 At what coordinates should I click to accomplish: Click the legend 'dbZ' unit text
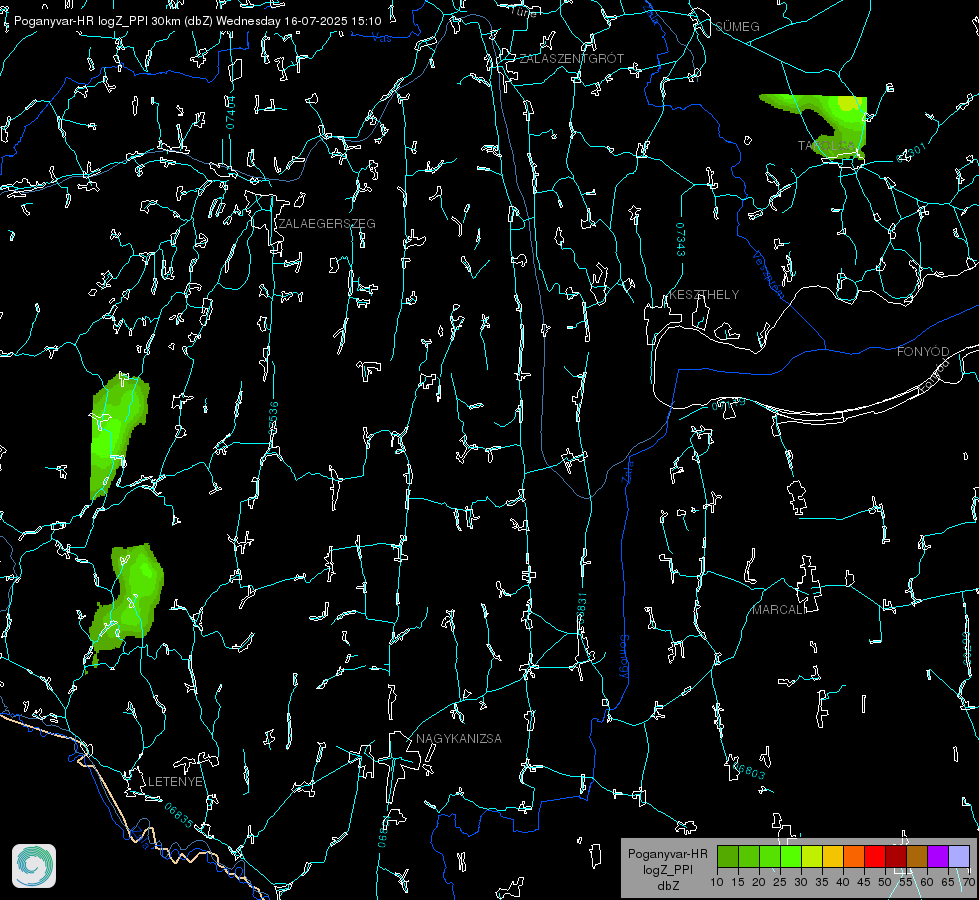667,886
